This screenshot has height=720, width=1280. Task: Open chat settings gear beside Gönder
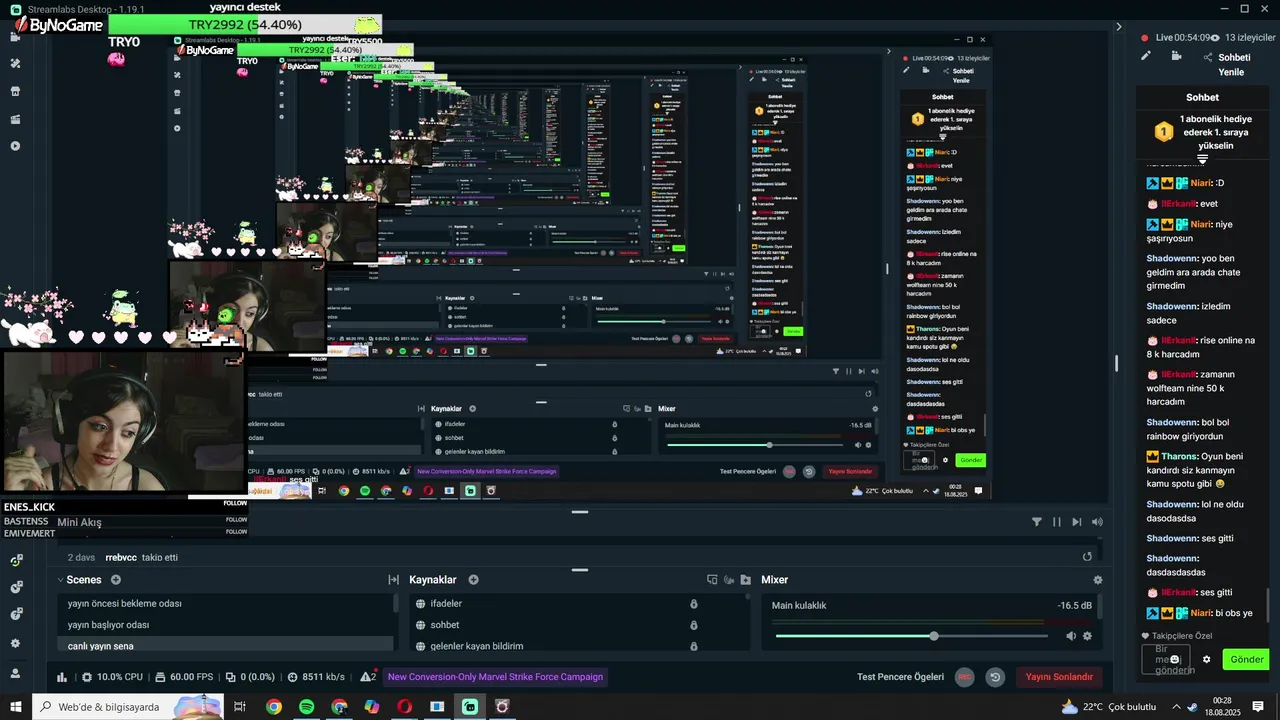tap(1206, 660)
